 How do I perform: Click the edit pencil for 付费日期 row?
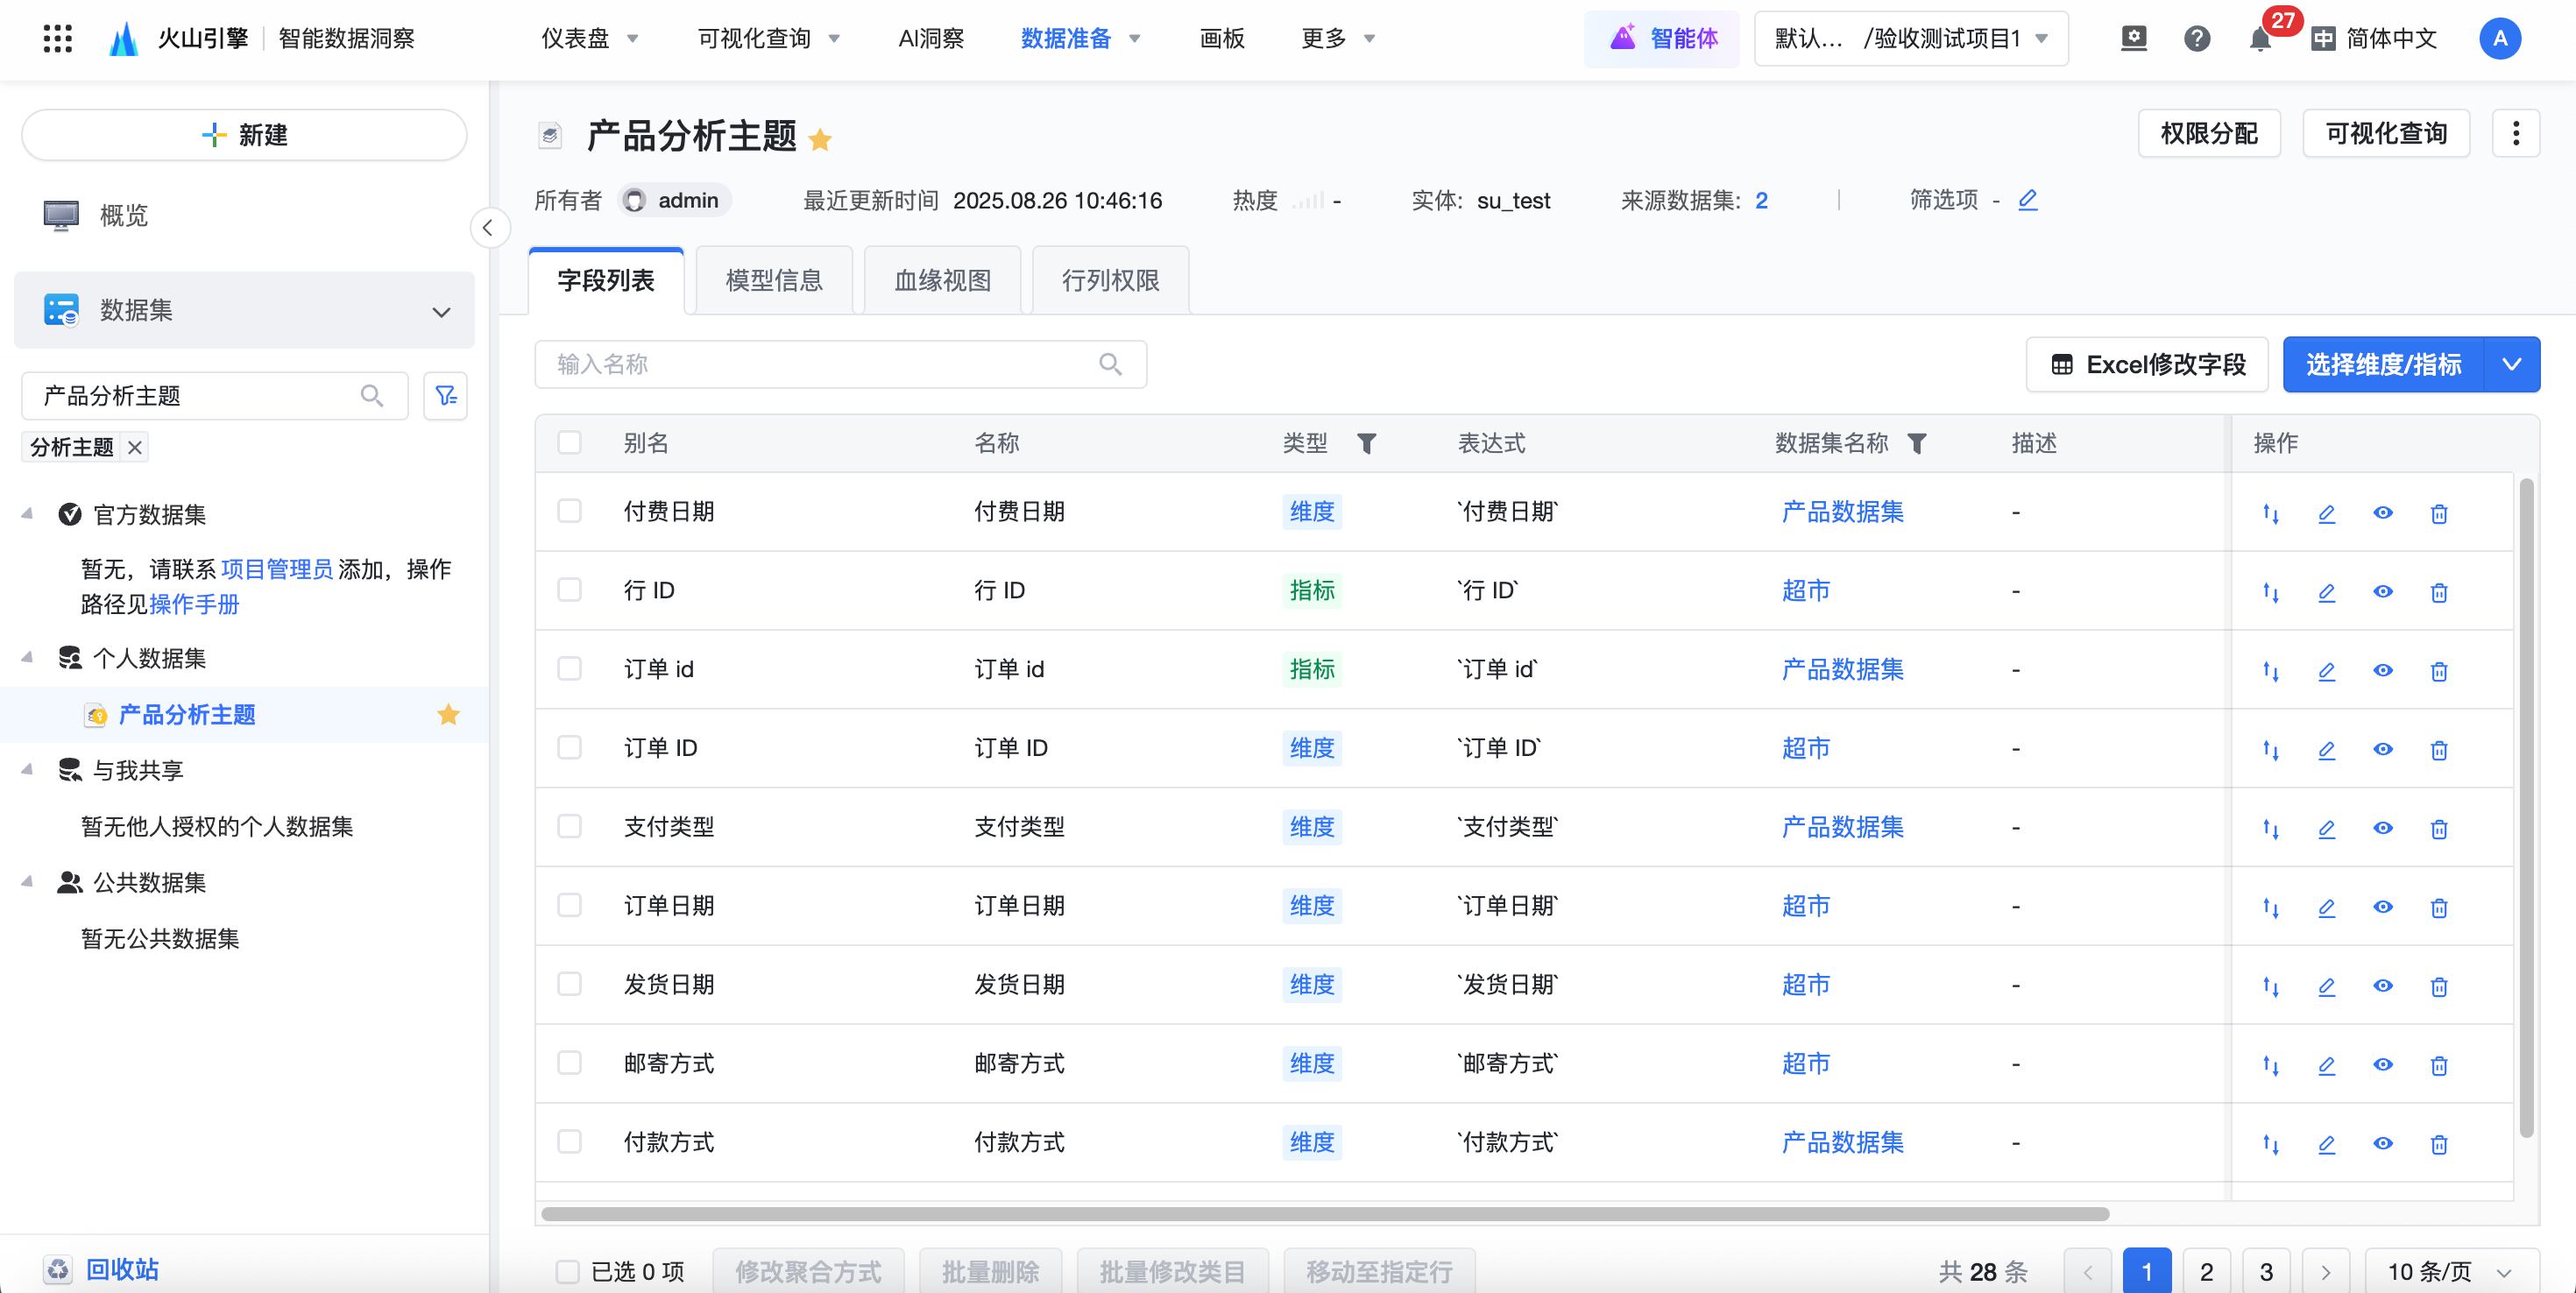coord(2326,513)
